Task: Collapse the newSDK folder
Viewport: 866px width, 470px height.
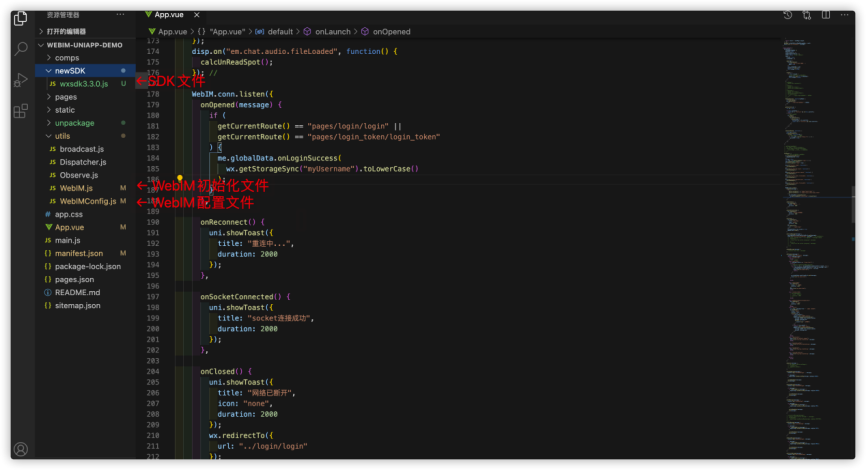Action: coord(69,71)
